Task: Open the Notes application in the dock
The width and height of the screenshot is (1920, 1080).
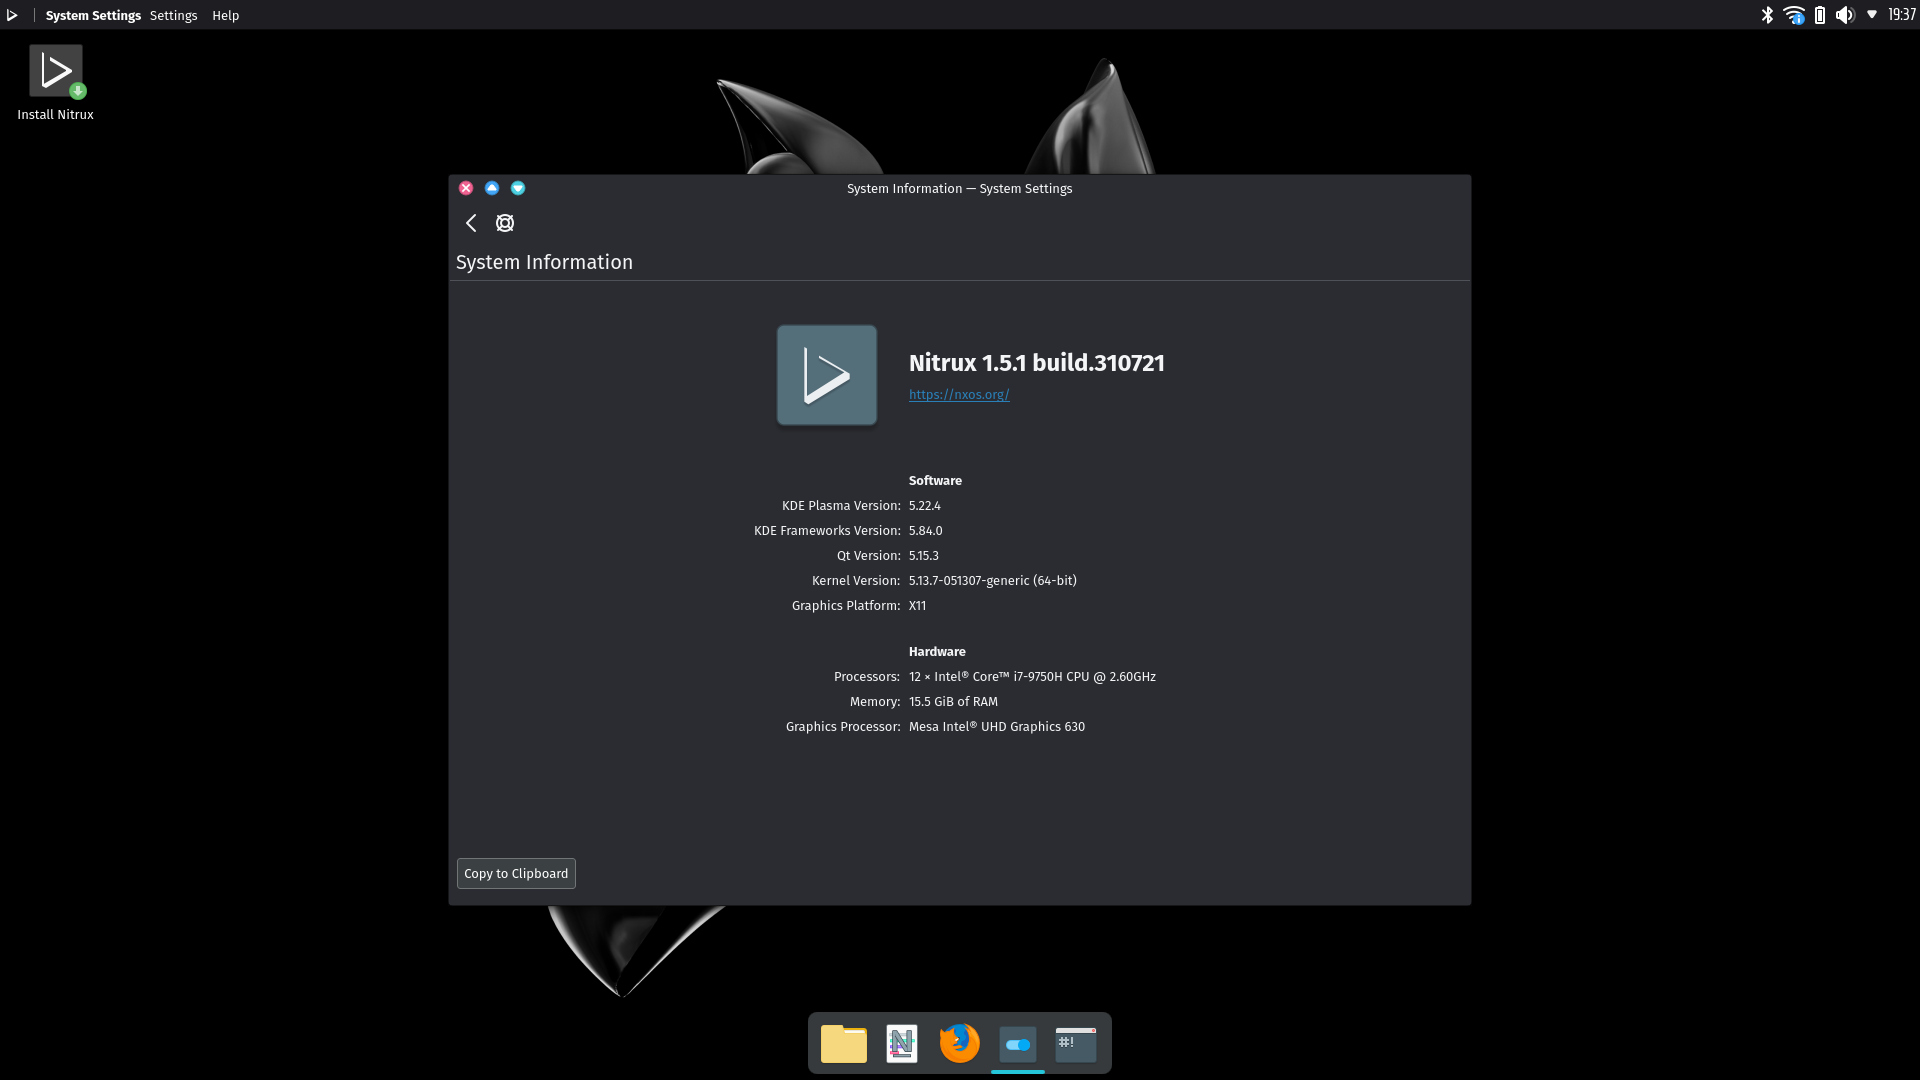Action: click(x=901, y=1043)
